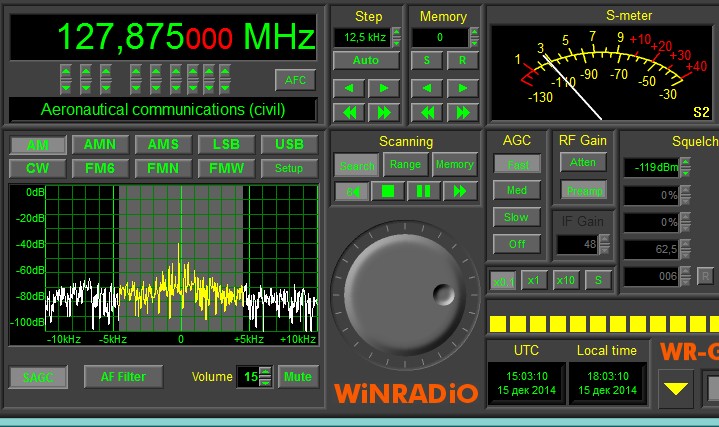Enable the AFC button

[x=295, y=80]
